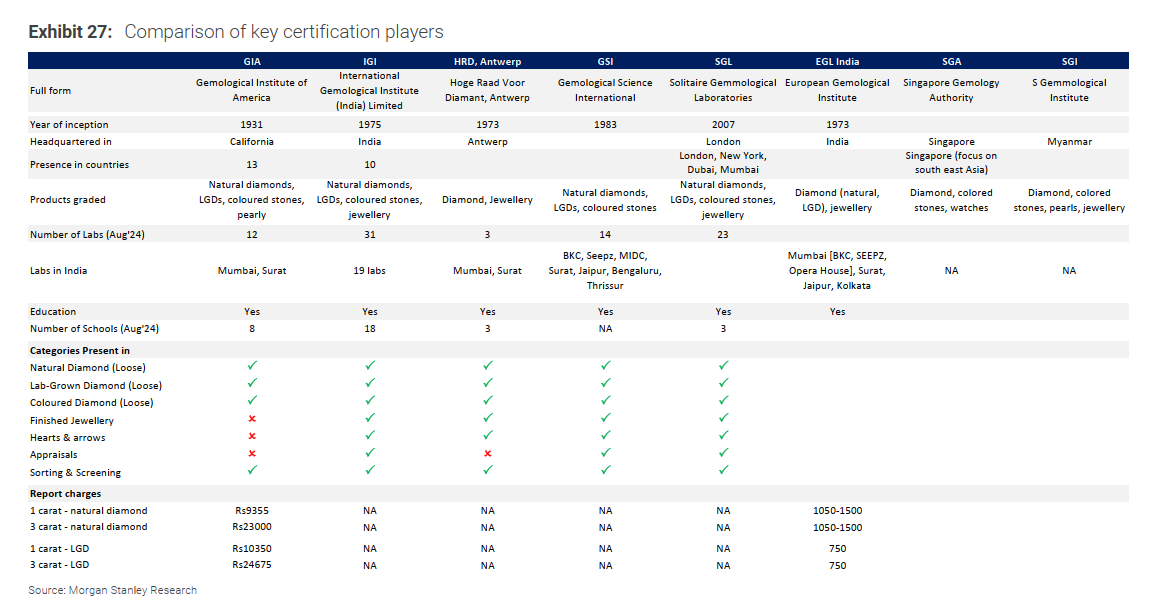Click SGL's Appraisals check mark
The width and height of the screenshot is (1158, 605).
pos(724,452)
